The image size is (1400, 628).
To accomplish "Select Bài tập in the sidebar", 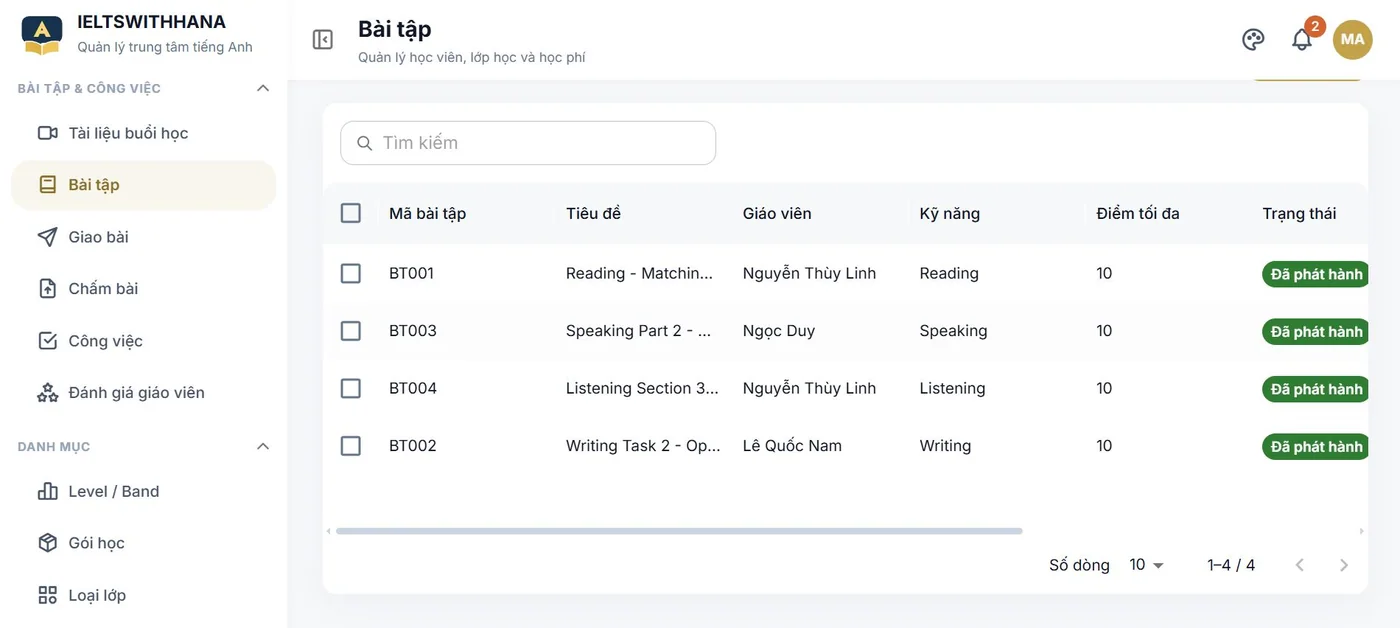I will pyautogui.click(x=143, y=185).
